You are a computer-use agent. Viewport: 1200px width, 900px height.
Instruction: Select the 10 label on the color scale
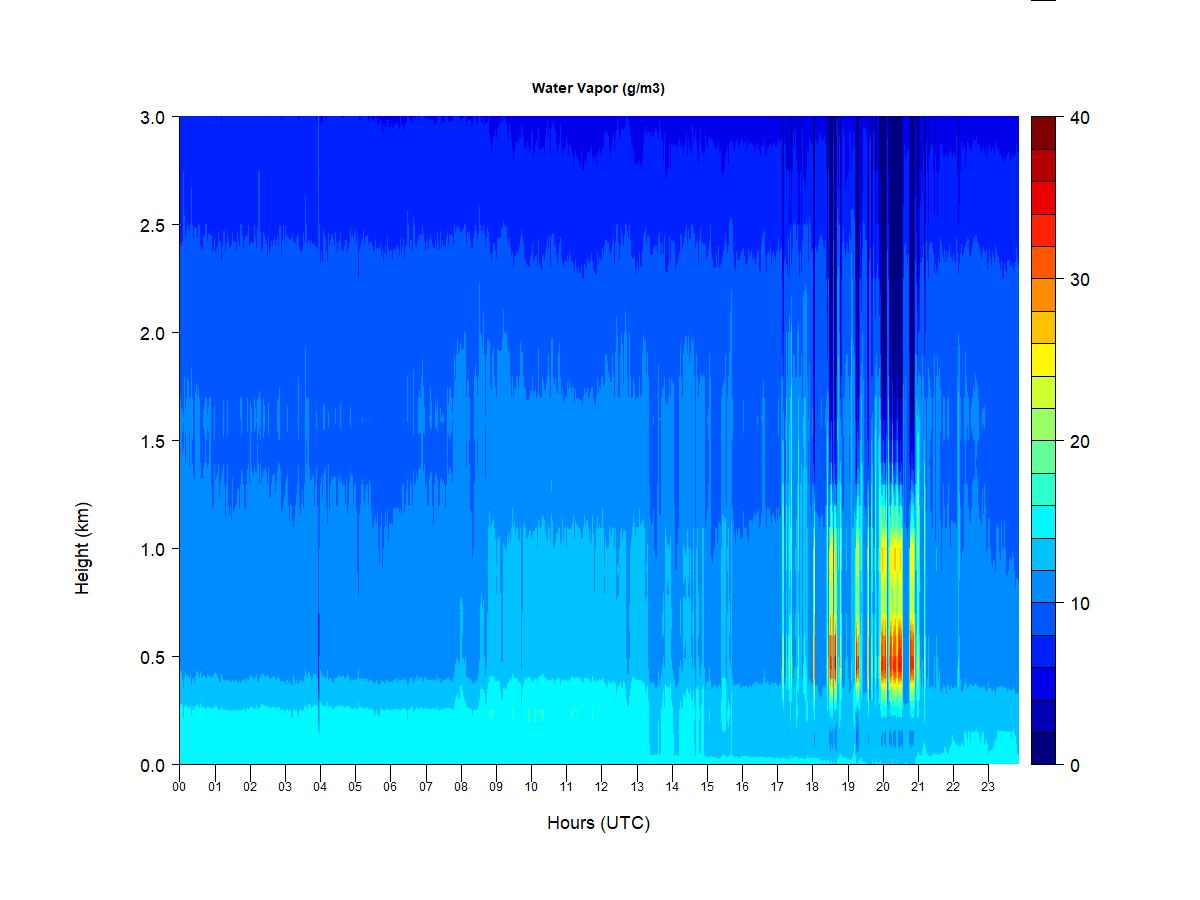tap(1079, 603)
